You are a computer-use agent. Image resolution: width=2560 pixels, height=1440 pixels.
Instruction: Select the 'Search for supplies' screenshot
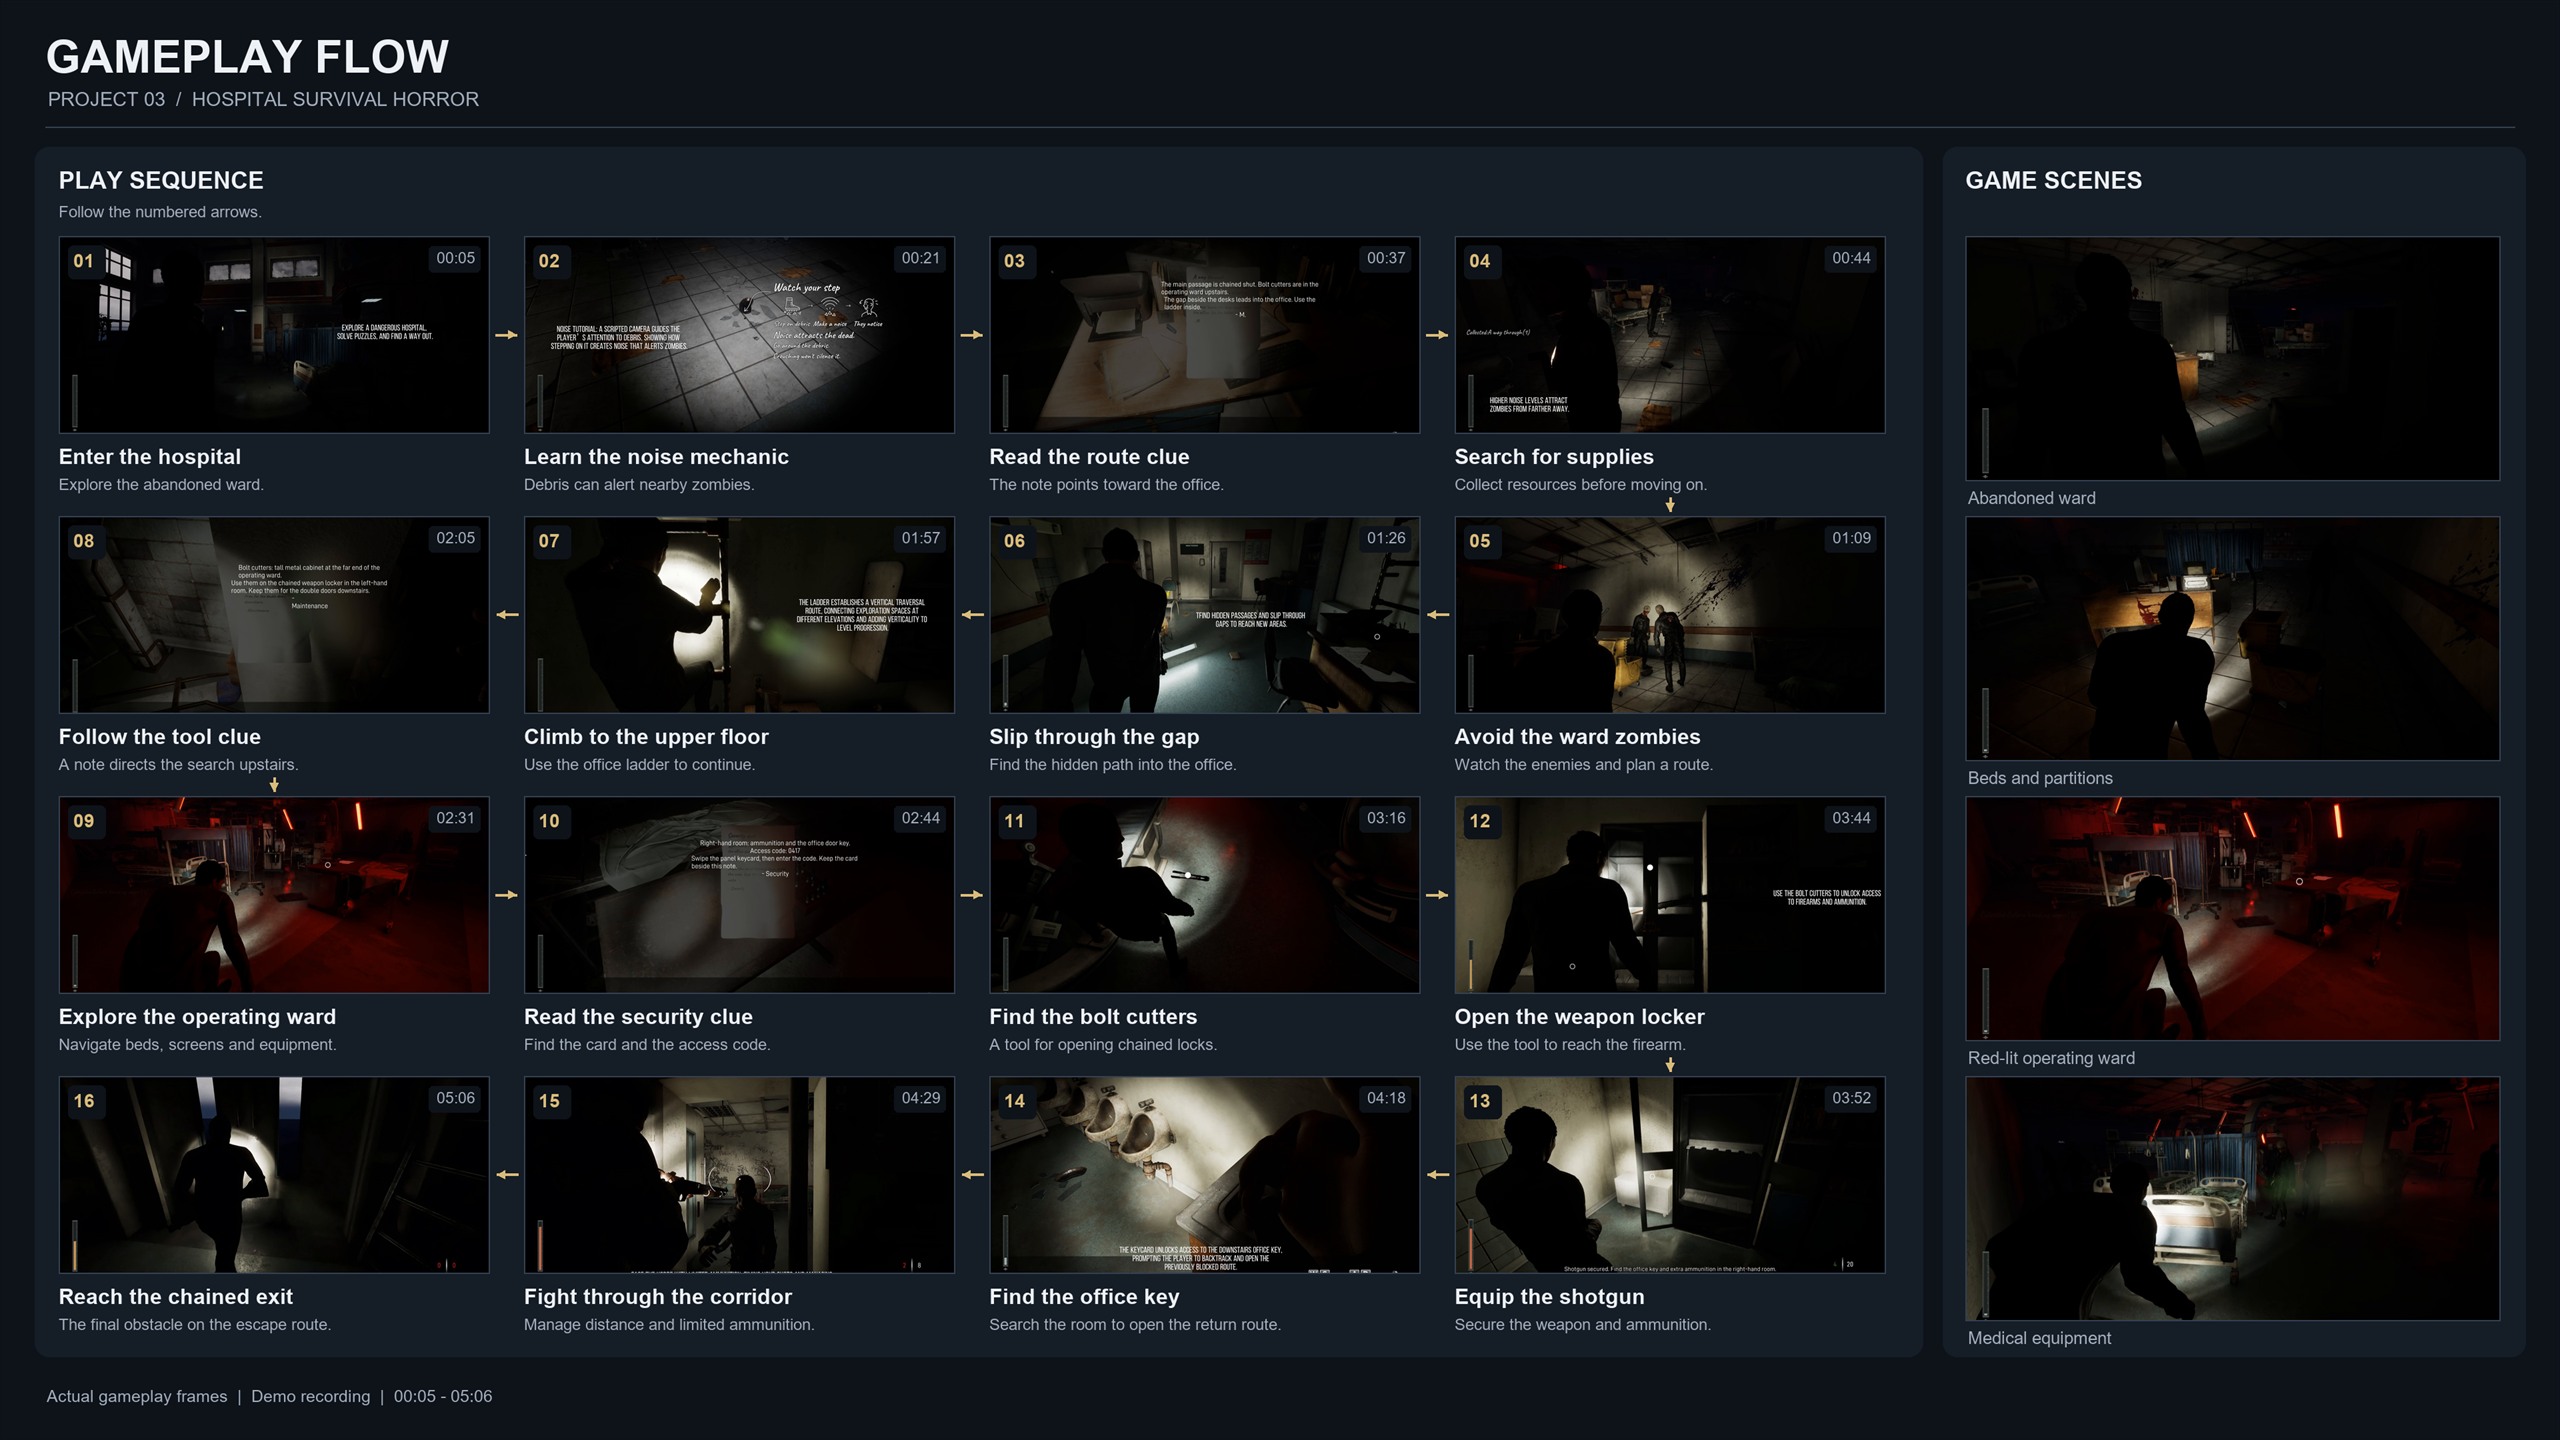[1670, 335]
